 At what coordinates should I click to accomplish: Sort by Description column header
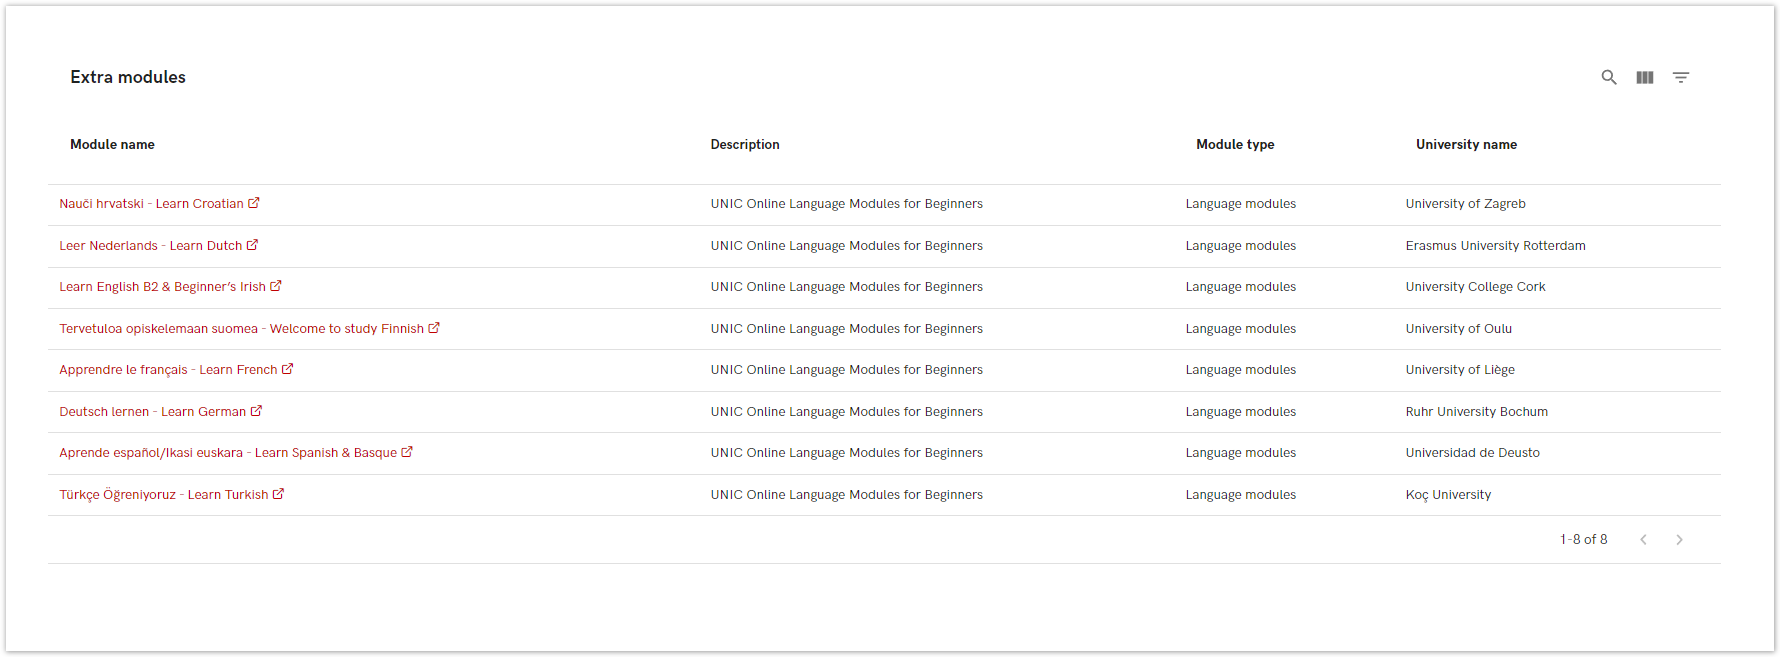coord(744,145)
